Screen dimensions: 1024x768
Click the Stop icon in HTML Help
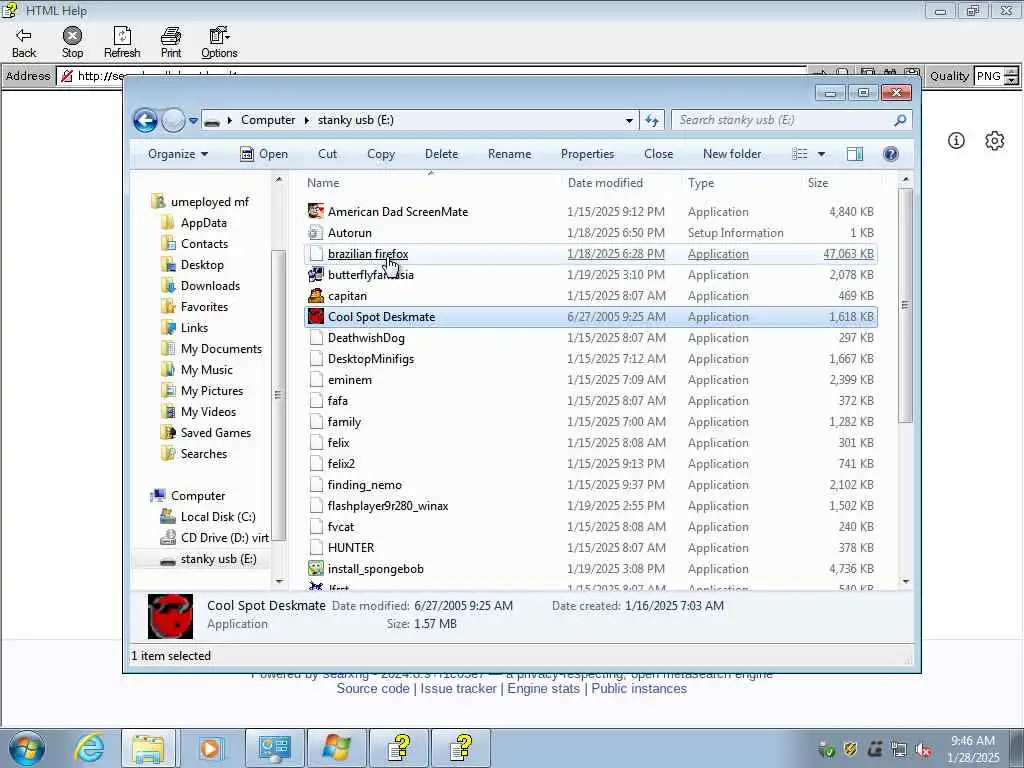click(72, 35)
